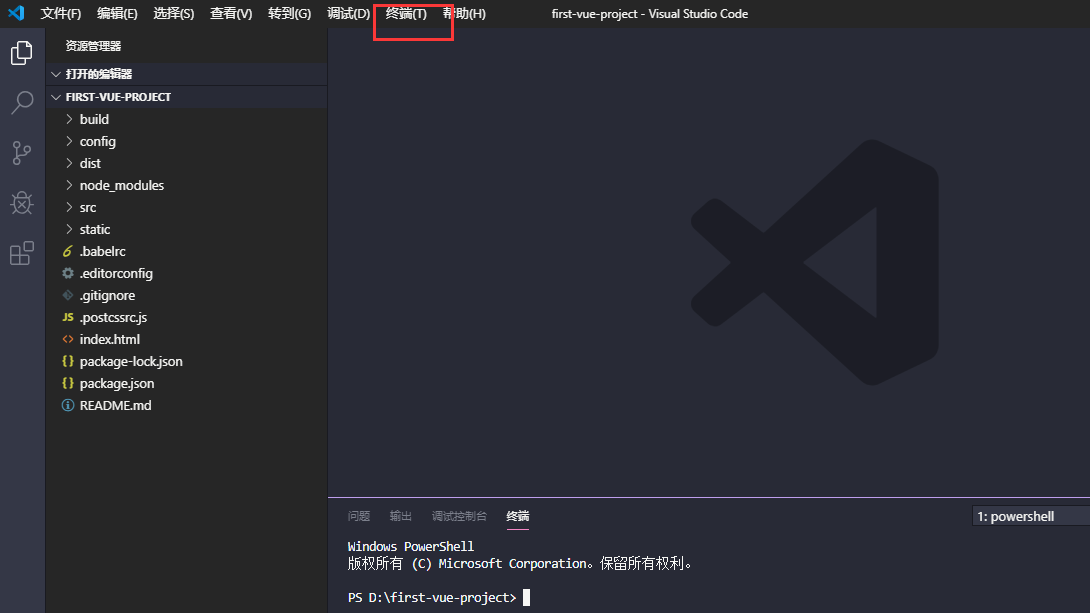
Task: Click the index.html file icon
Action: tap(67, 339)
